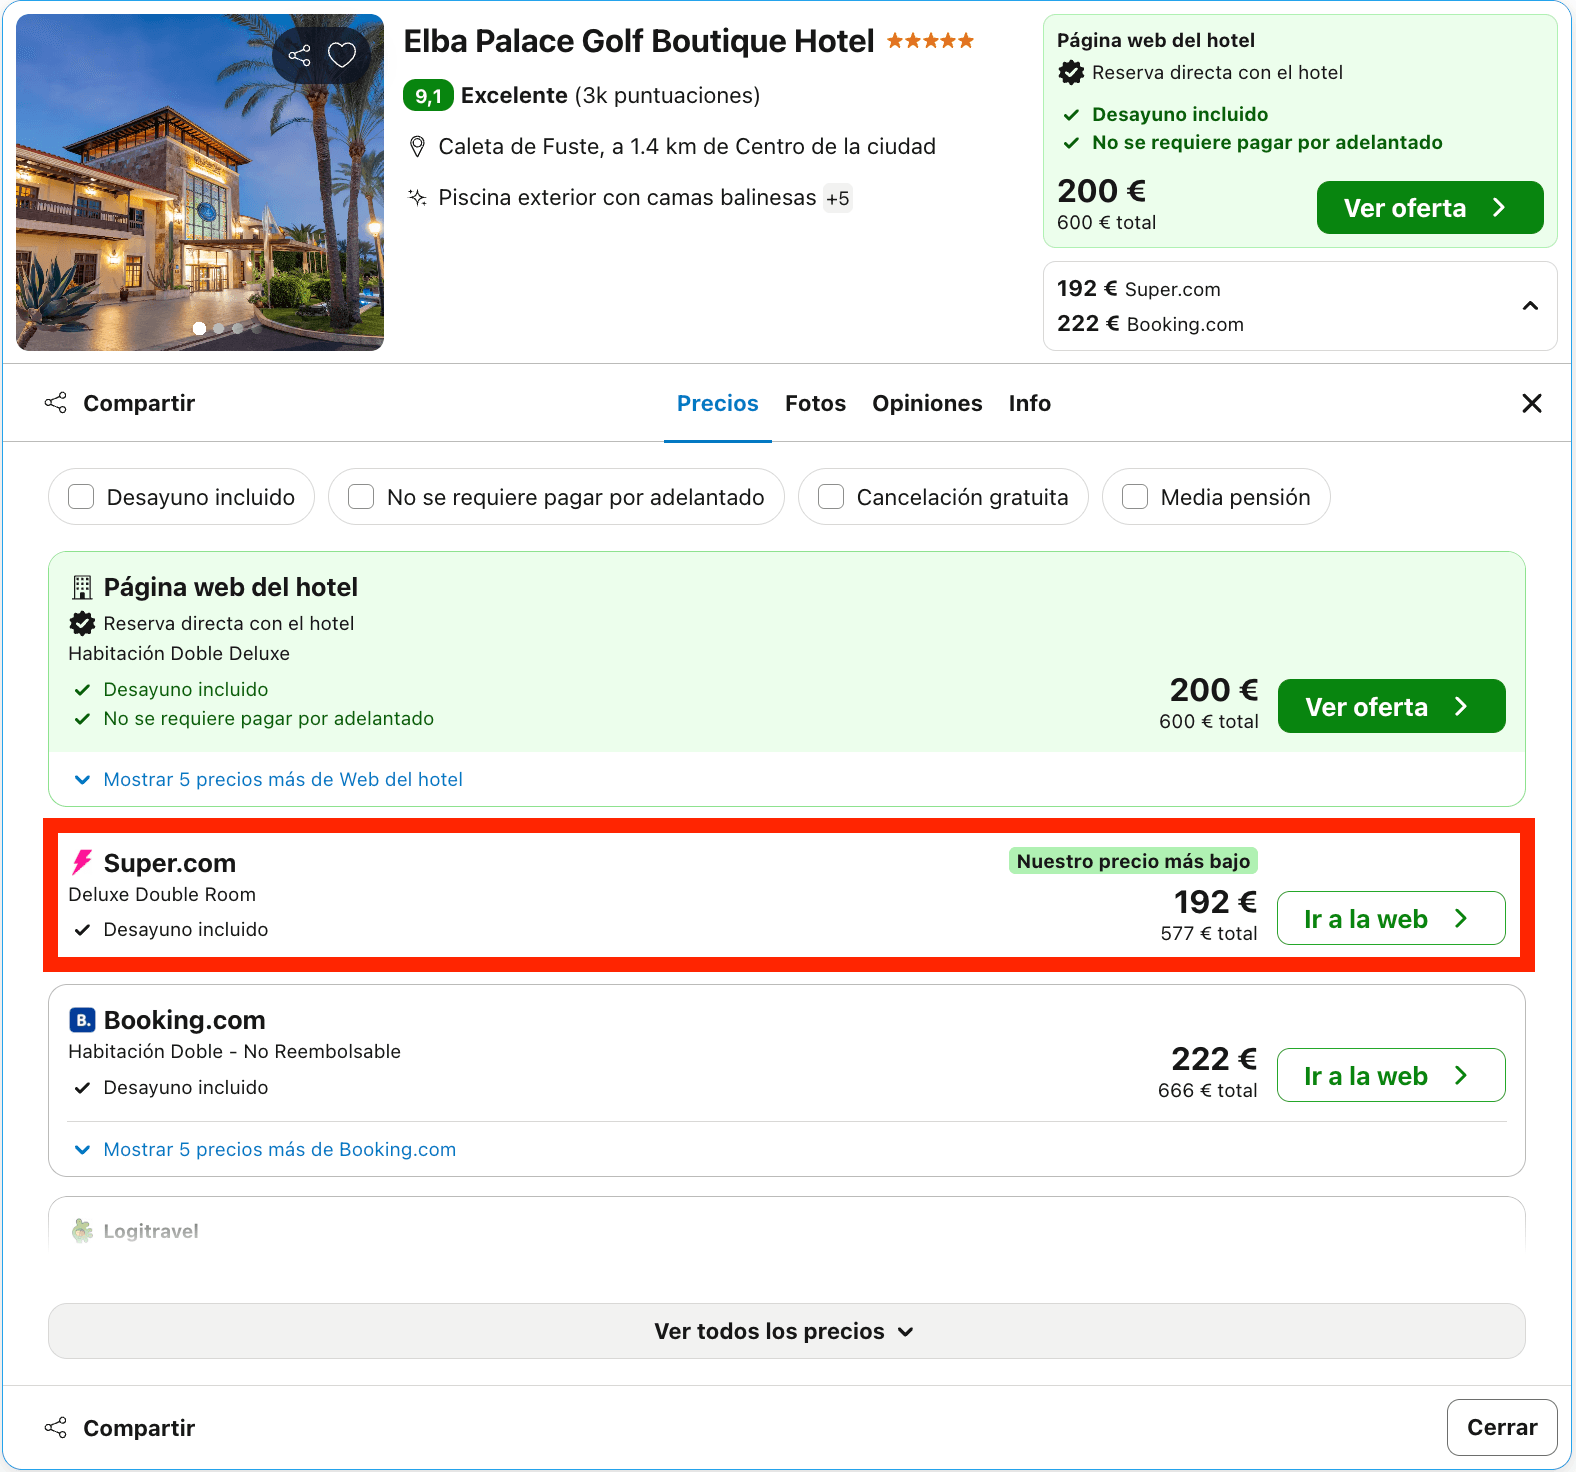Click the Booking.com B logo

(x=82, y=1020)
